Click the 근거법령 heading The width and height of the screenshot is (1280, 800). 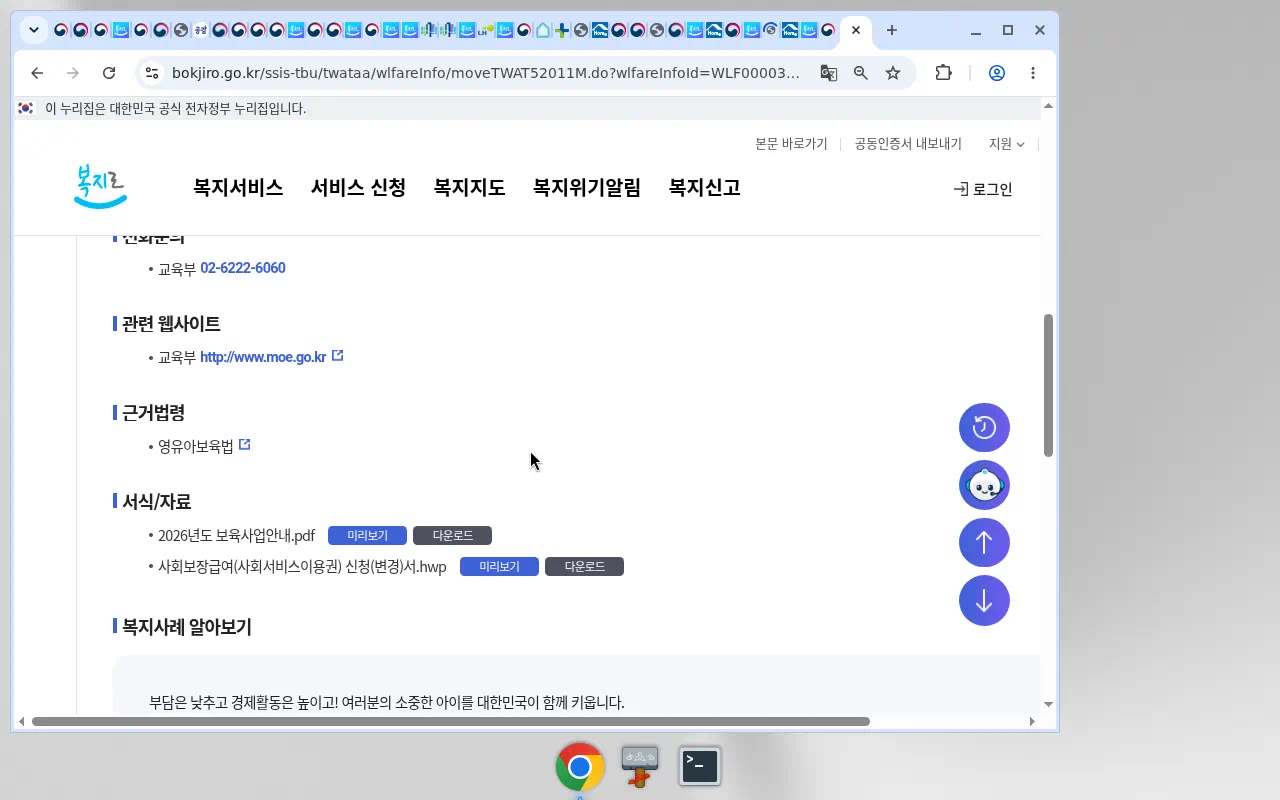point(153,412)
